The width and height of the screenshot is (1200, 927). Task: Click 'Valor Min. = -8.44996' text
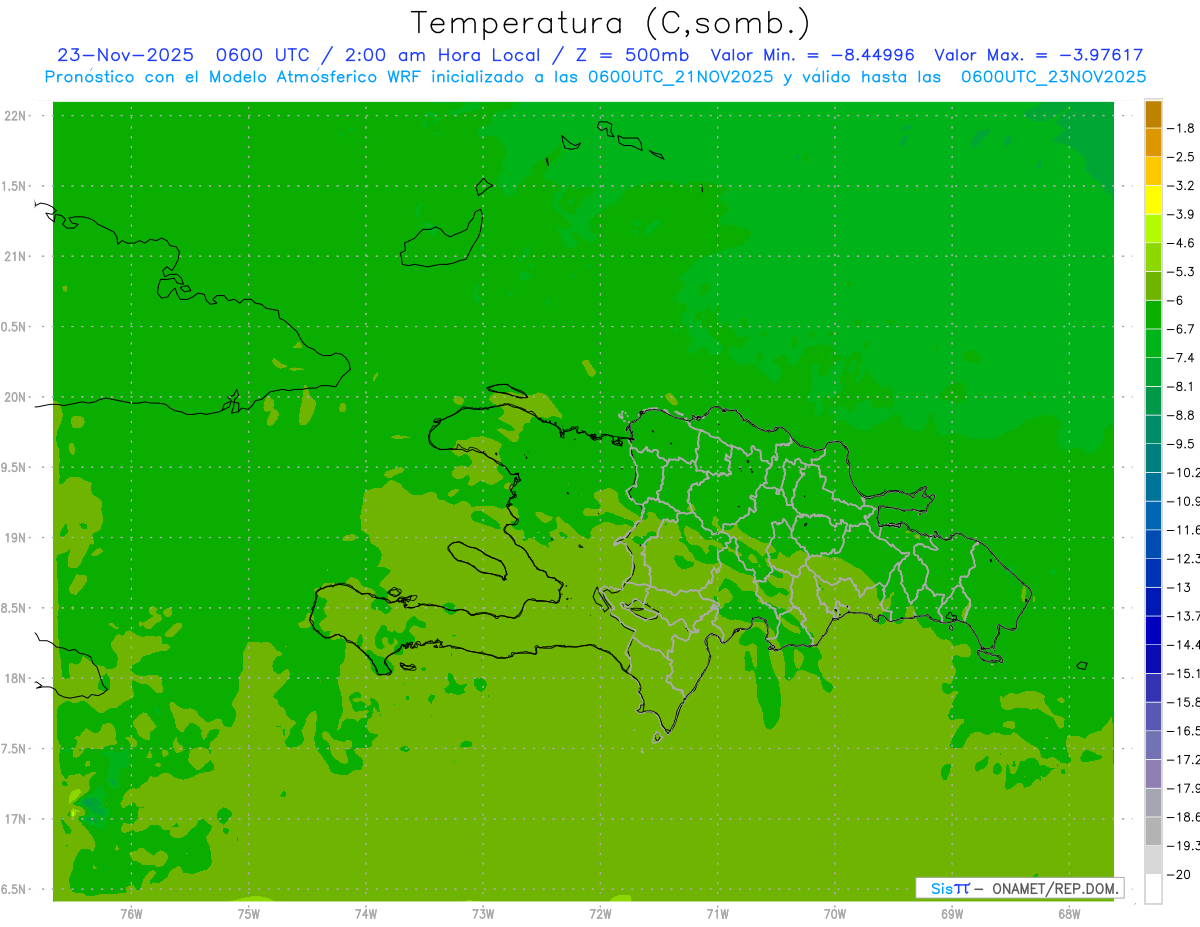click(812, 56)
